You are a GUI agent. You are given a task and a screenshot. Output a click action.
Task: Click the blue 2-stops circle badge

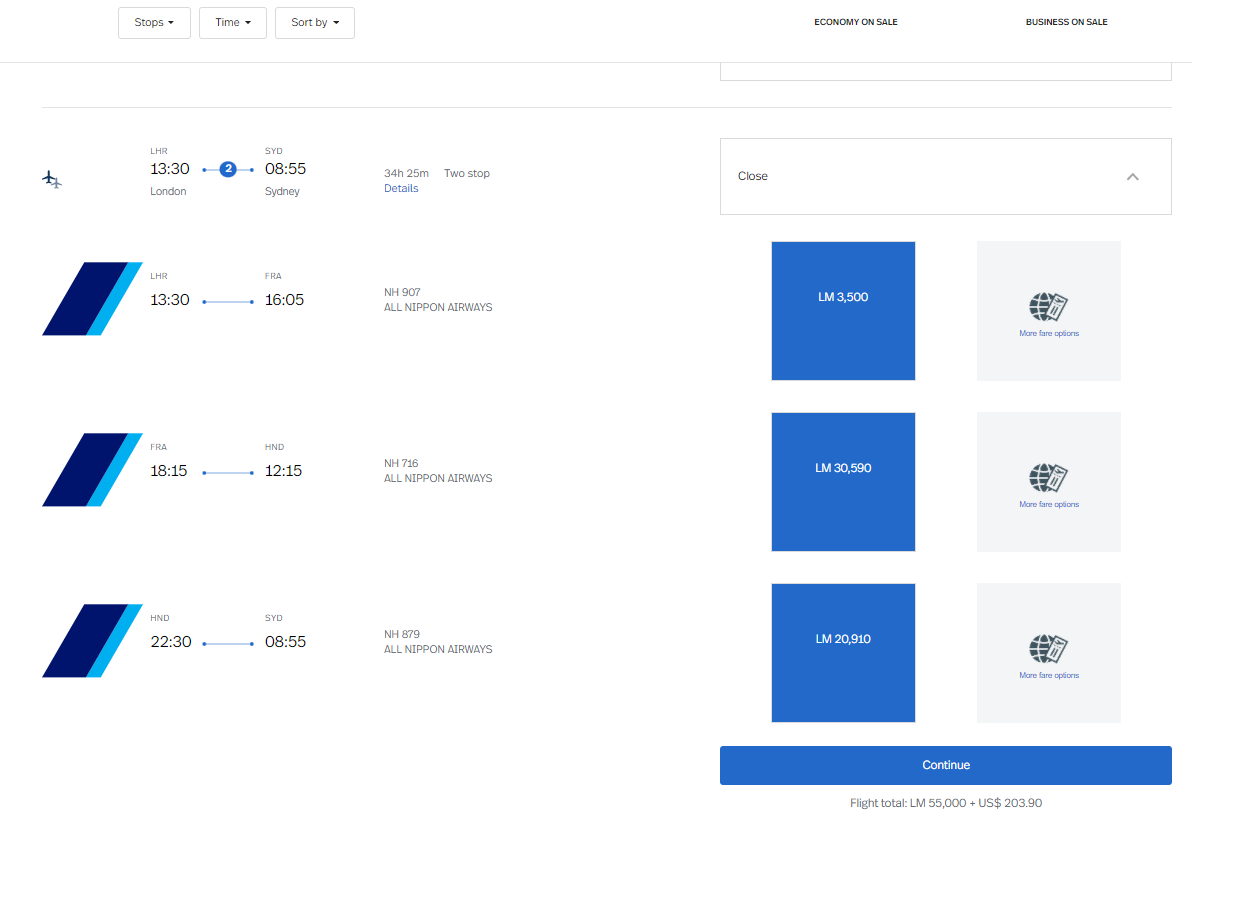tap(228, 169)
